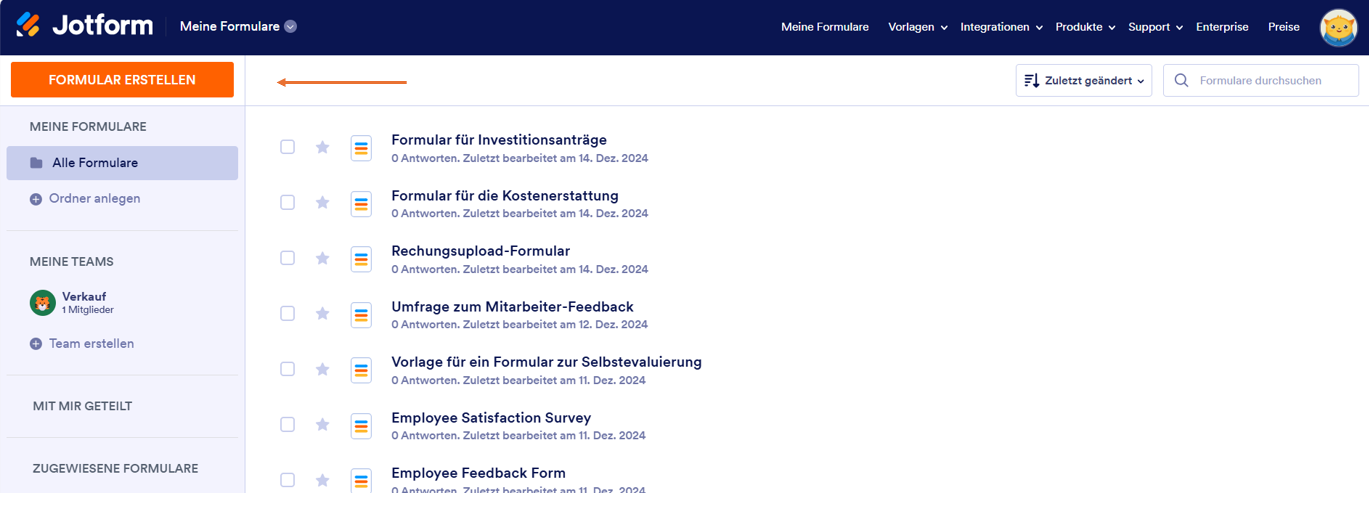Image resolution: width=1369 pixels, height=516 pixels.
Task: Click the Verkauf team avatar icon
Action: [x=42, y=303]
